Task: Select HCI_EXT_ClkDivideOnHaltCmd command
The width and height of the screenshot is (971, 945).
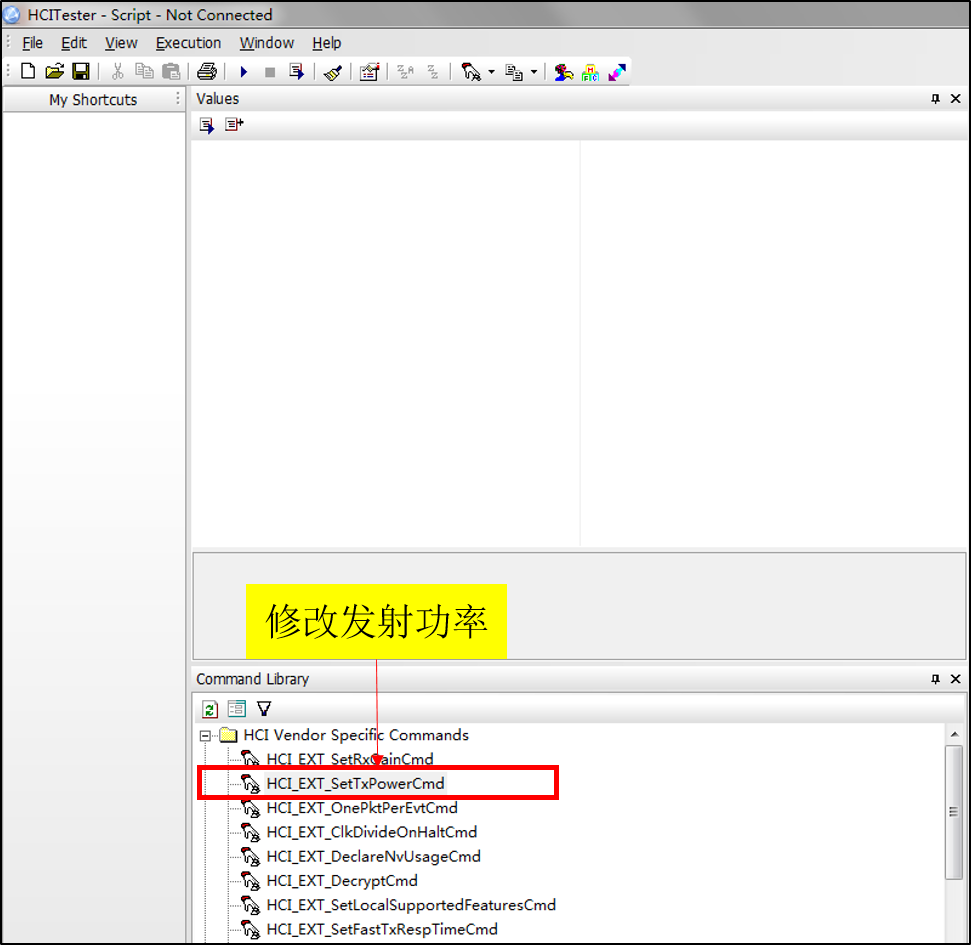Action: pos(372,832)
